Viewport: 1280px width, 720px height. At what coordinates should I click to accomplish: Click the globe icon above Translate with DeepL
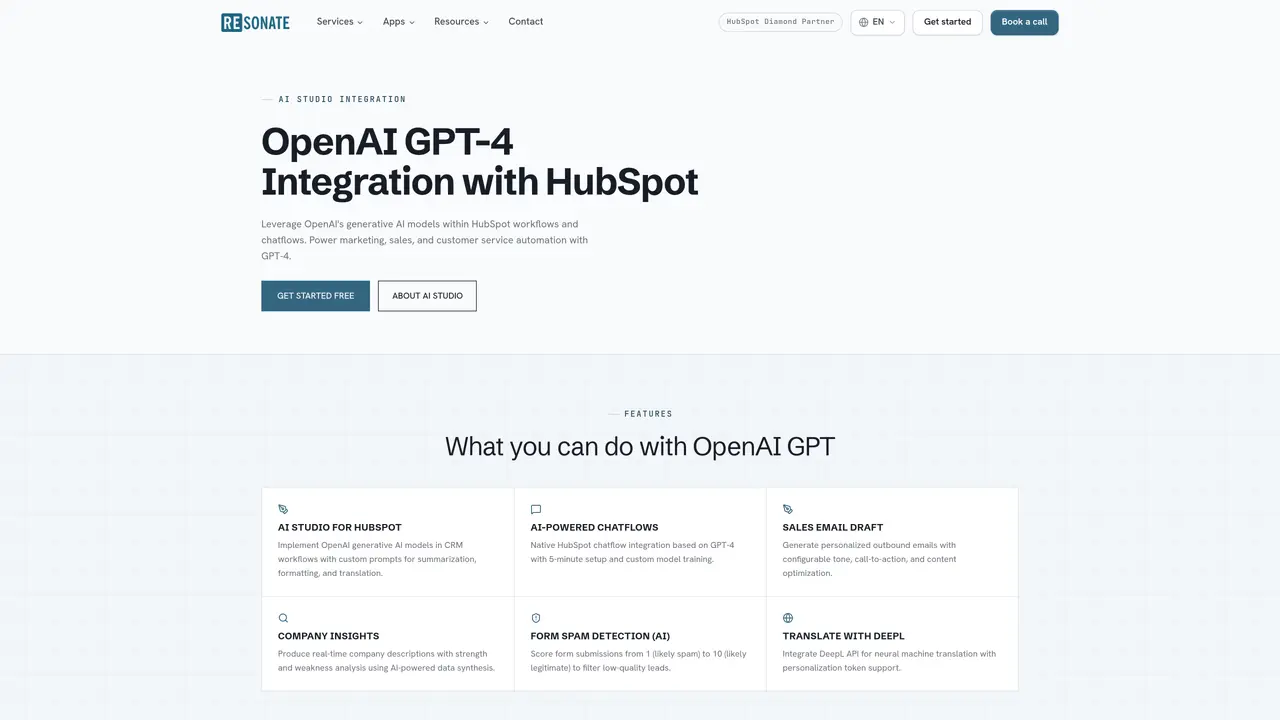tap(788, 618)
